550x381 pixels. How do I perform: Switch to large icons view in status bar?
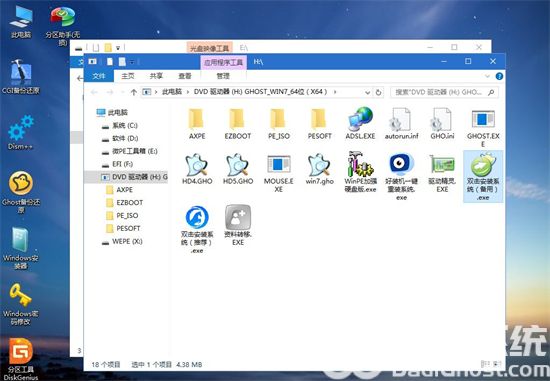coord(497,364)
